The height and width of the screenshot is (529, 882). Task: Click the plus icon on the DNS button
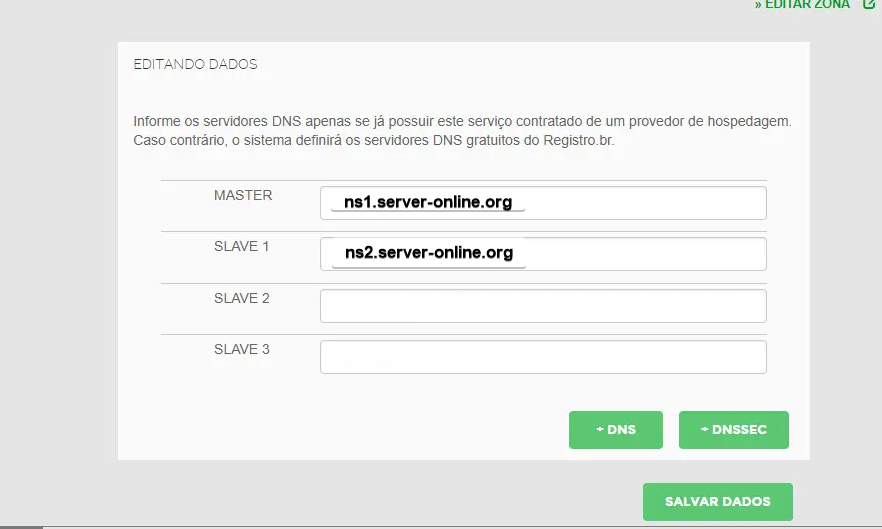coord(599,429)
